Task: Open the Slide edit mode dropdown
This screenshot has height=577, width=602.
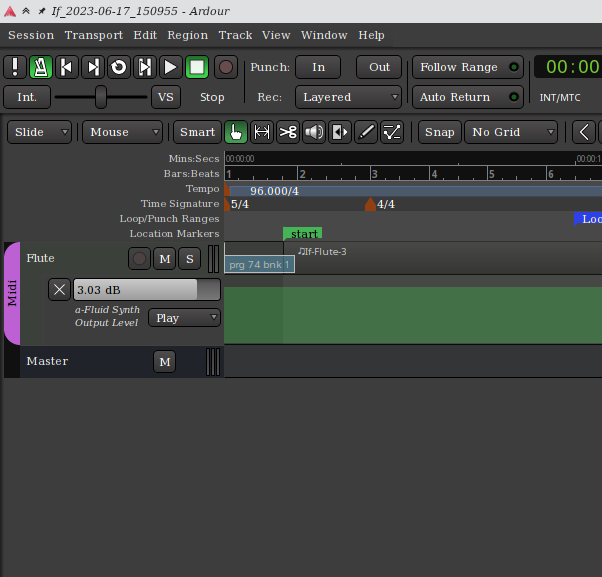Action: [40, 132]
